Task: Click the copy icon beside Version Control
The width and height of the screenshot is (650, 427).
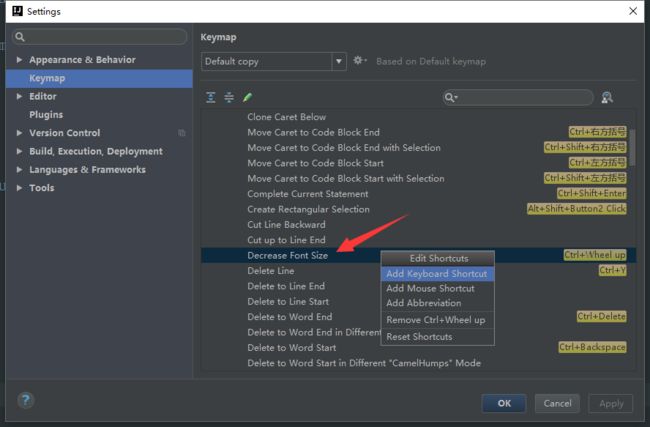Action: pyautogui.click(x=182, y=133)
